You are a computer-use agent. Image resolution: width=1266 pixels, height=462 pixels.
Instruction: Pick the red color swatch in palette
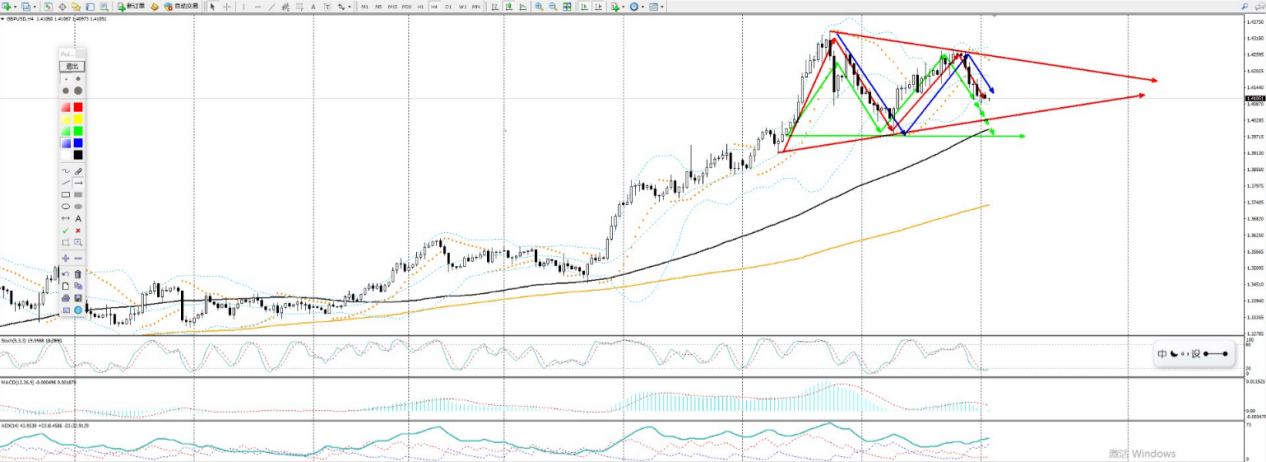tap(78, 107)
